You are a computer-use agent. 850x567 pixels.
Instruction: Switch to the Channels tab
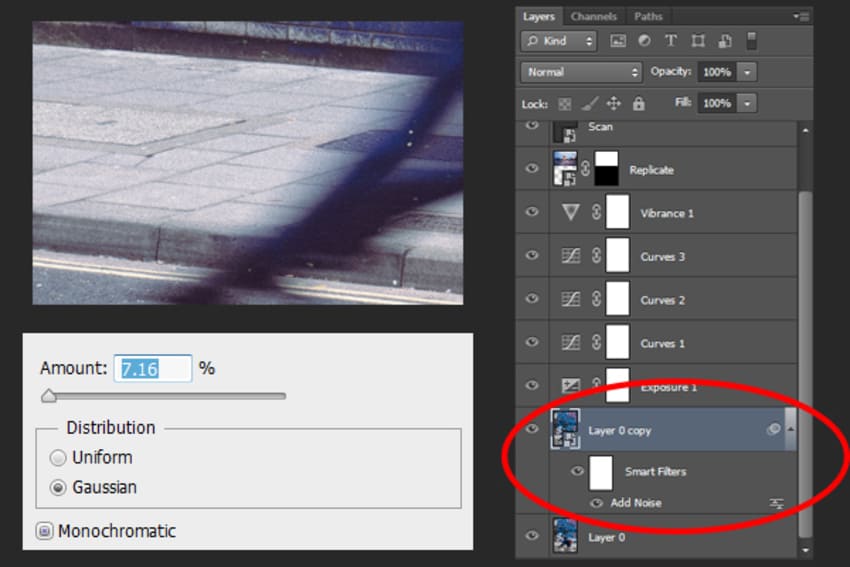(x=594, y=16)
